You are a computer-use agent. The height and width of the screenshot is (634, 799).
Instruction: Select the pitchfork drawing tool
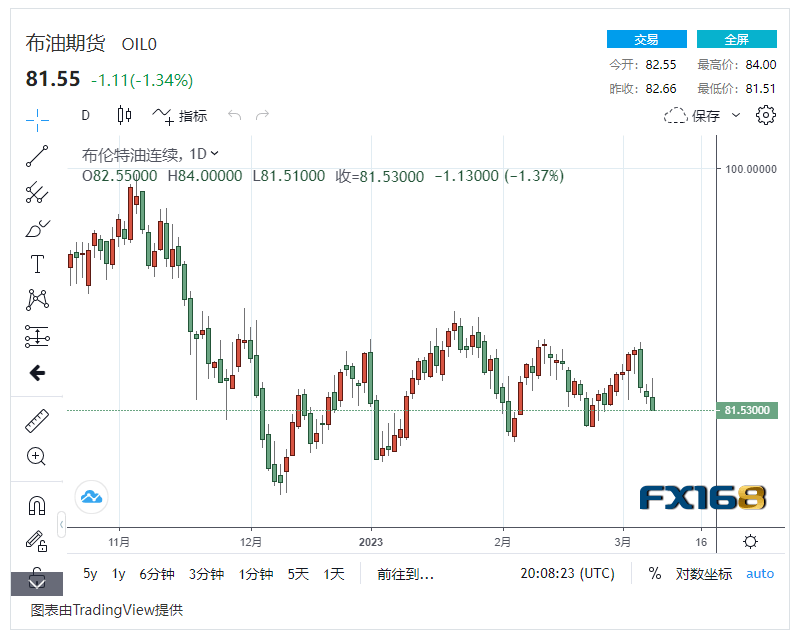(37, 192)
